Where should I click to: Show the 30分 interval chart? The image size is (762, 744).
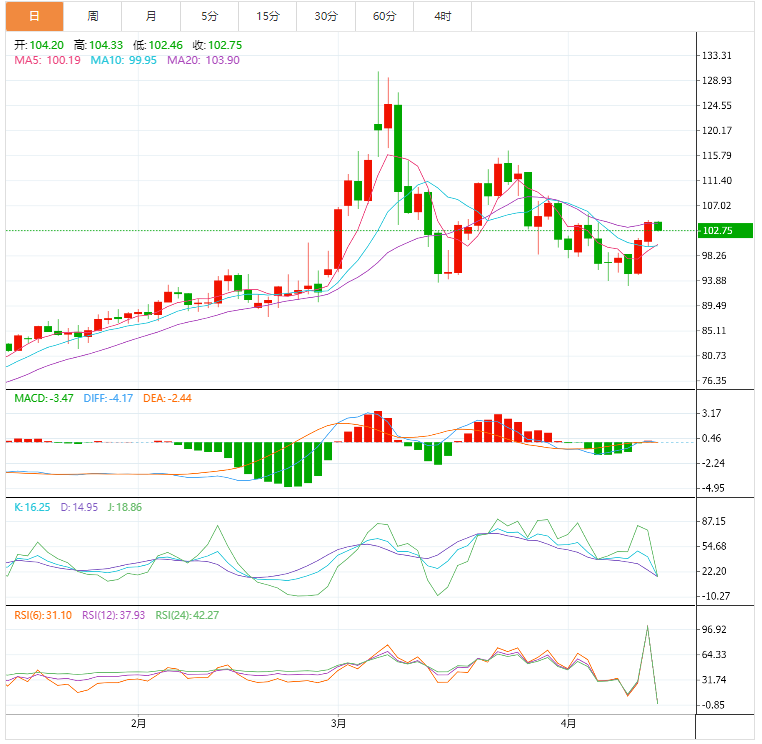pyautogui.click(x=326, y=16)
